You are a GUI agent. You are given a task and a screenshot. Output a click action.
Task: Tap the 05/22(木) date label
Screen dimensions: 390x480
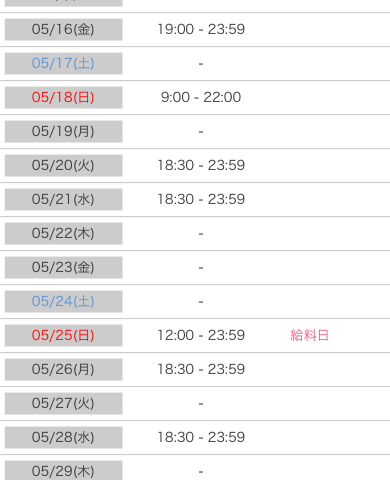(63, 233)
